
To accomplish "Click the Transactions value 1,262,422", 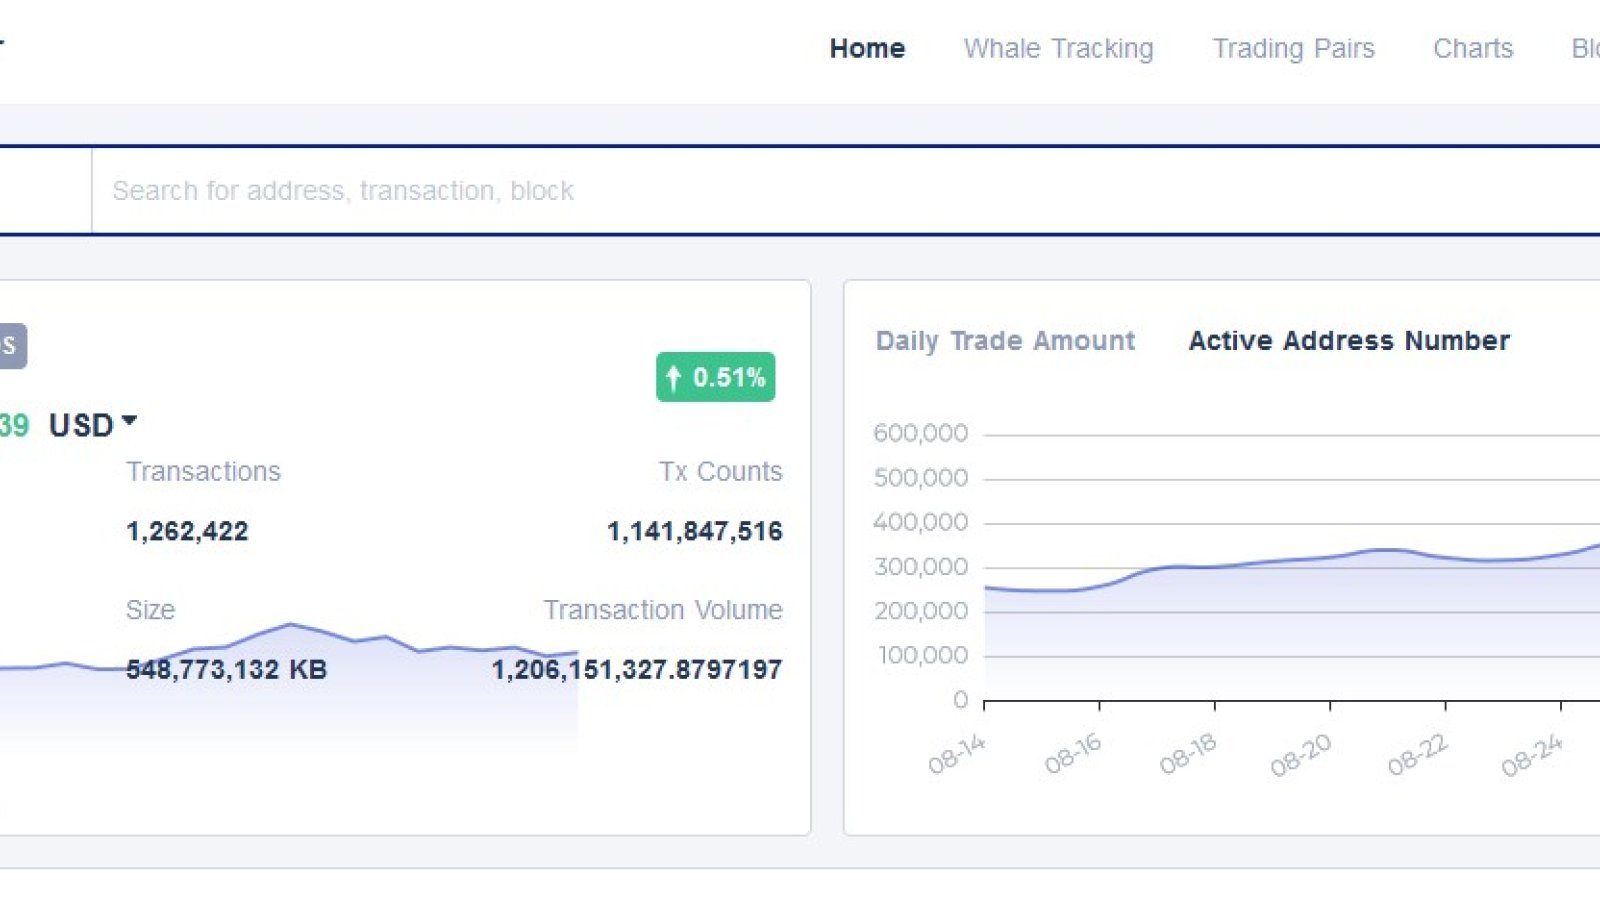I will [187, 531].
